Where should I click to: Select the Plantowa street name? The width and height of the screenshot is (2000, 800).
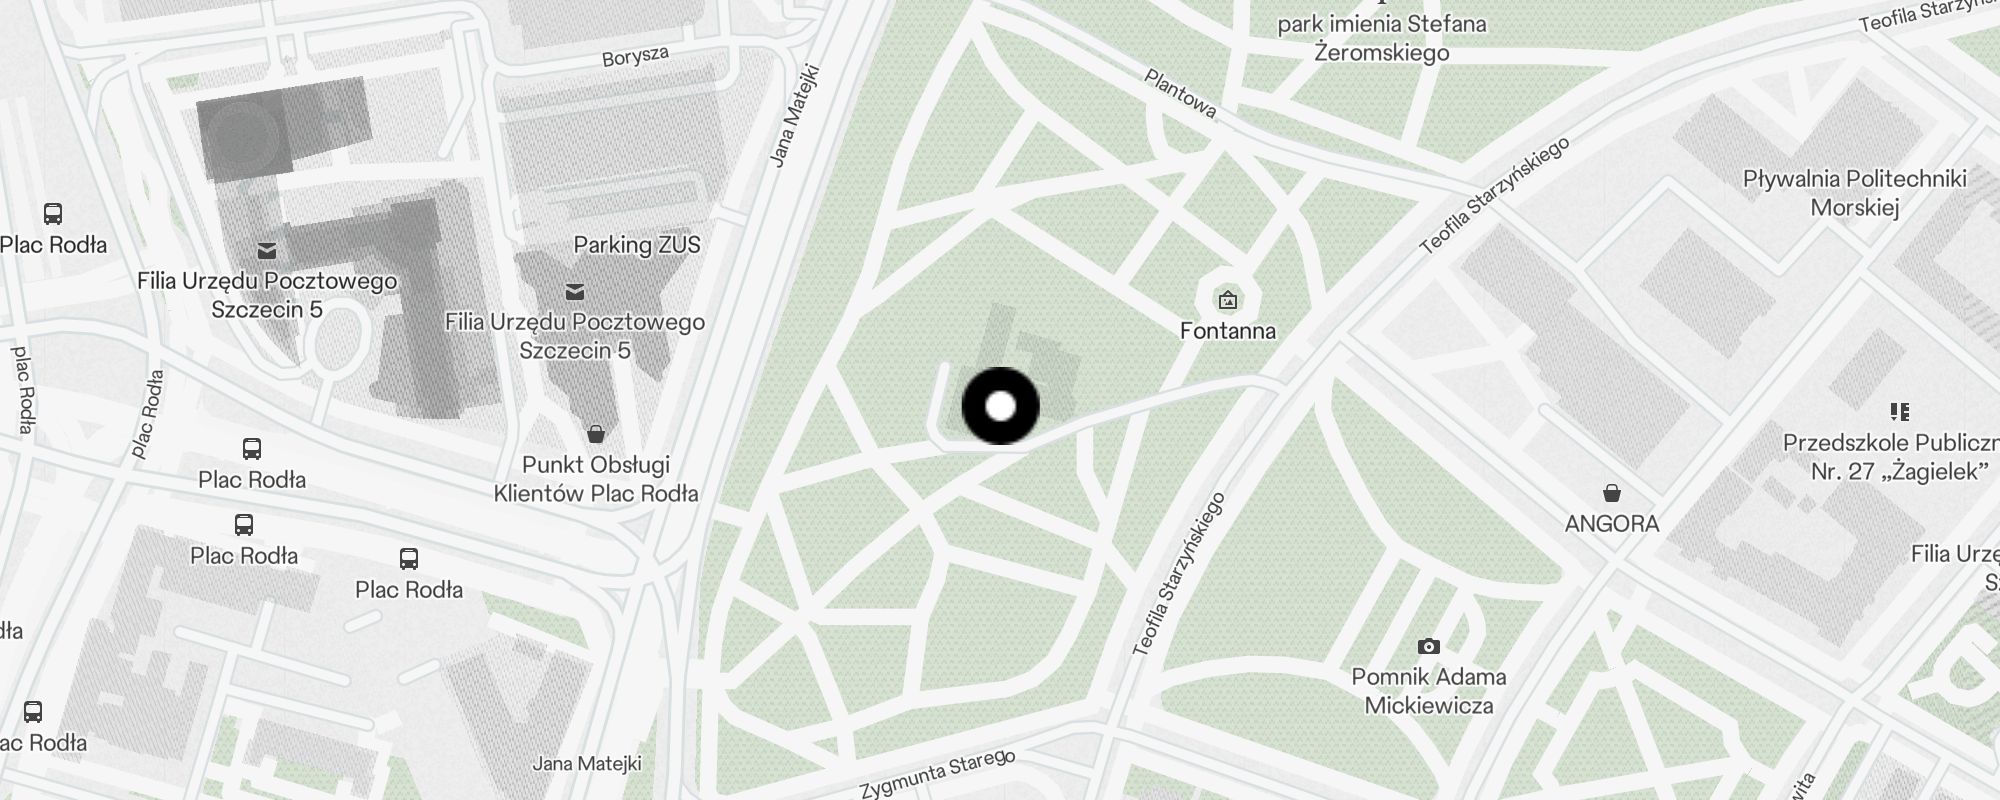pos(1180,93)
